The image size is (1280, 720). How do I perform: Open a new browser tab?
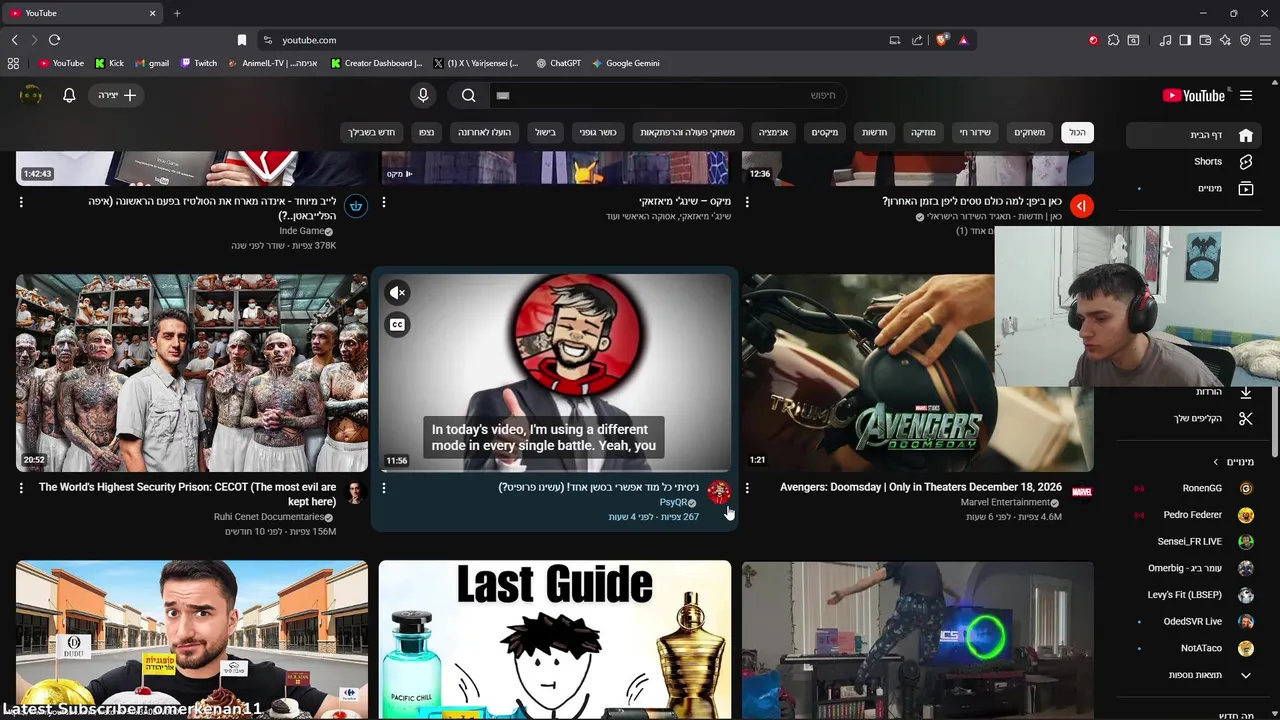coord(177,13)
